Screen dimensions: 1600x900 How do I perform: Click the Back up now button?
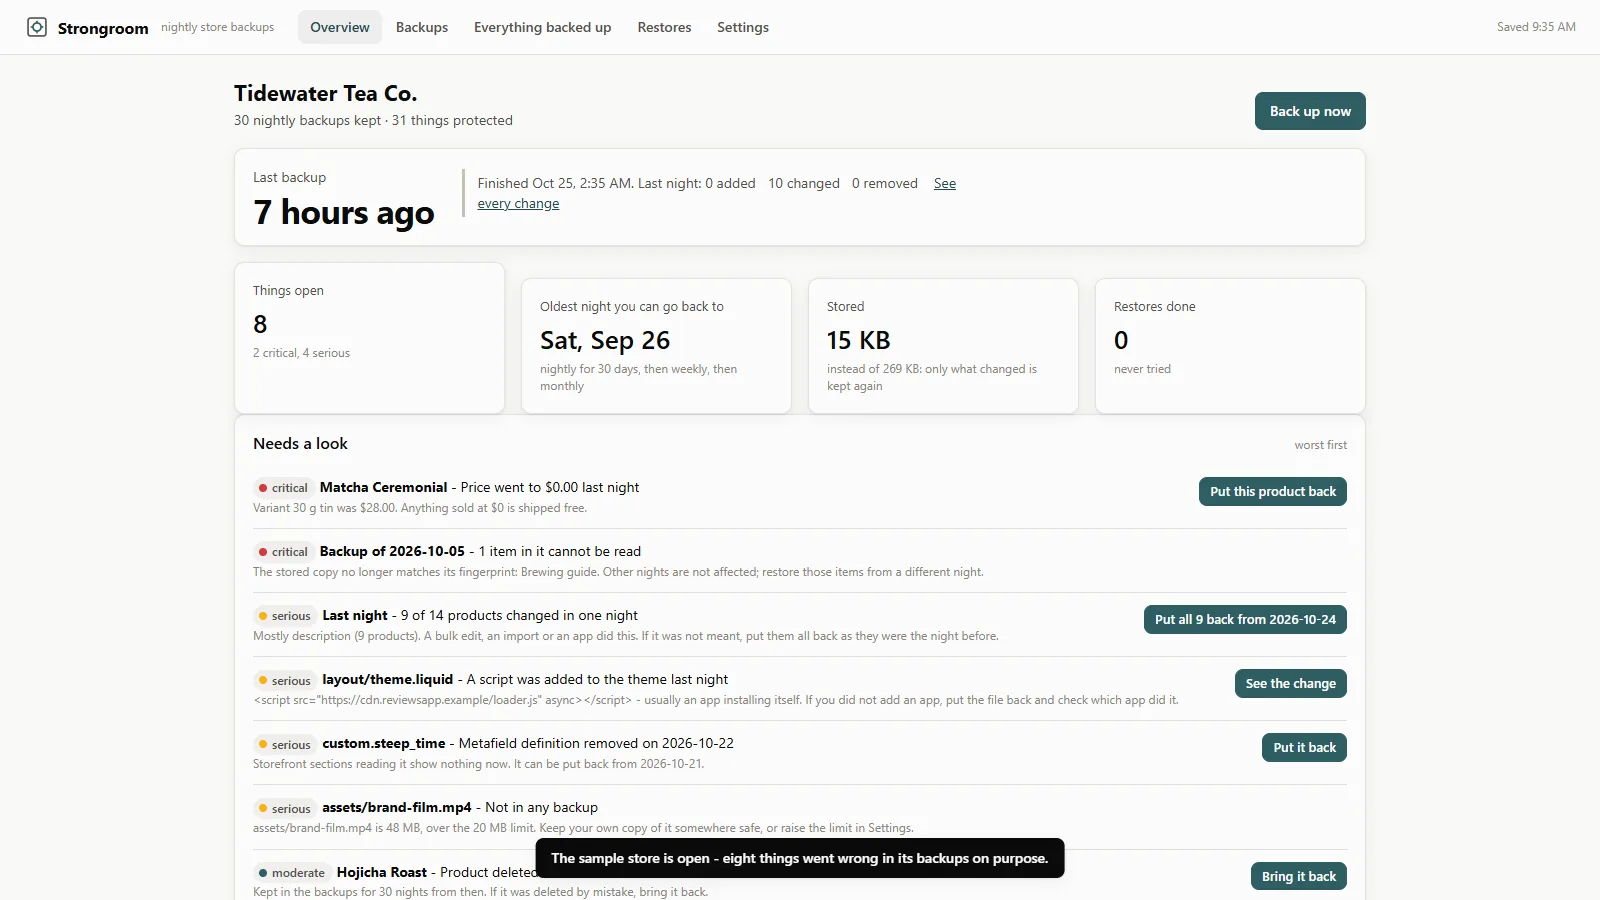[1310, 111]
